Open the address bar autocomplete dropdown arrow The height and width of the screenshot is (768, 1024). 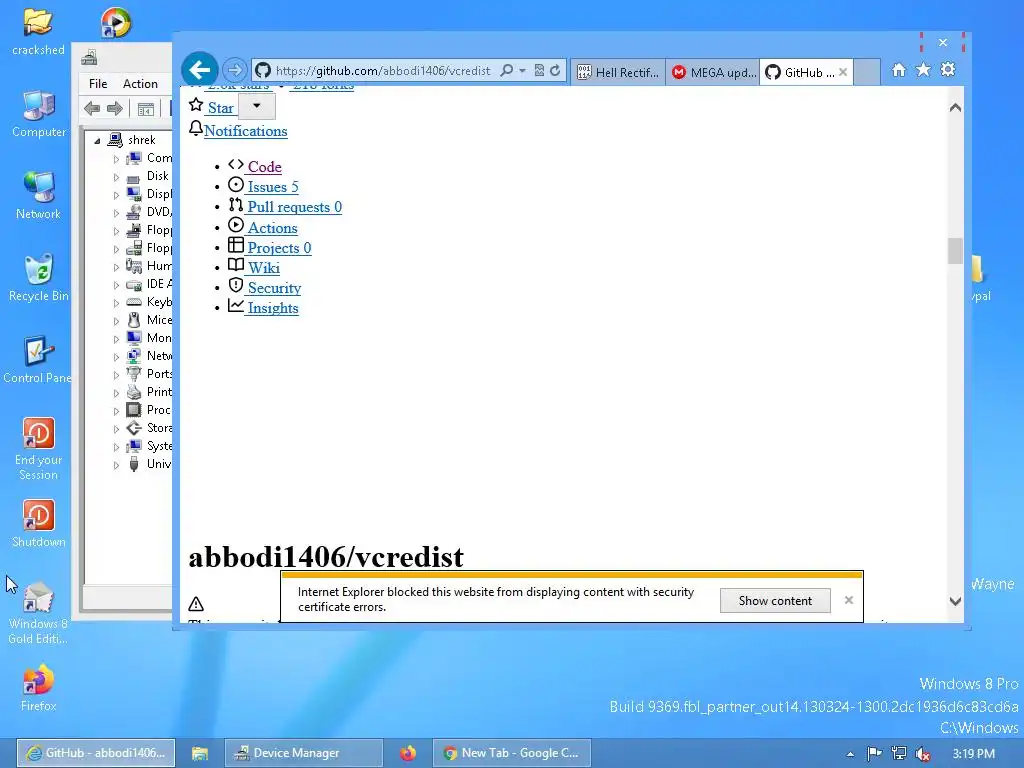522,71
